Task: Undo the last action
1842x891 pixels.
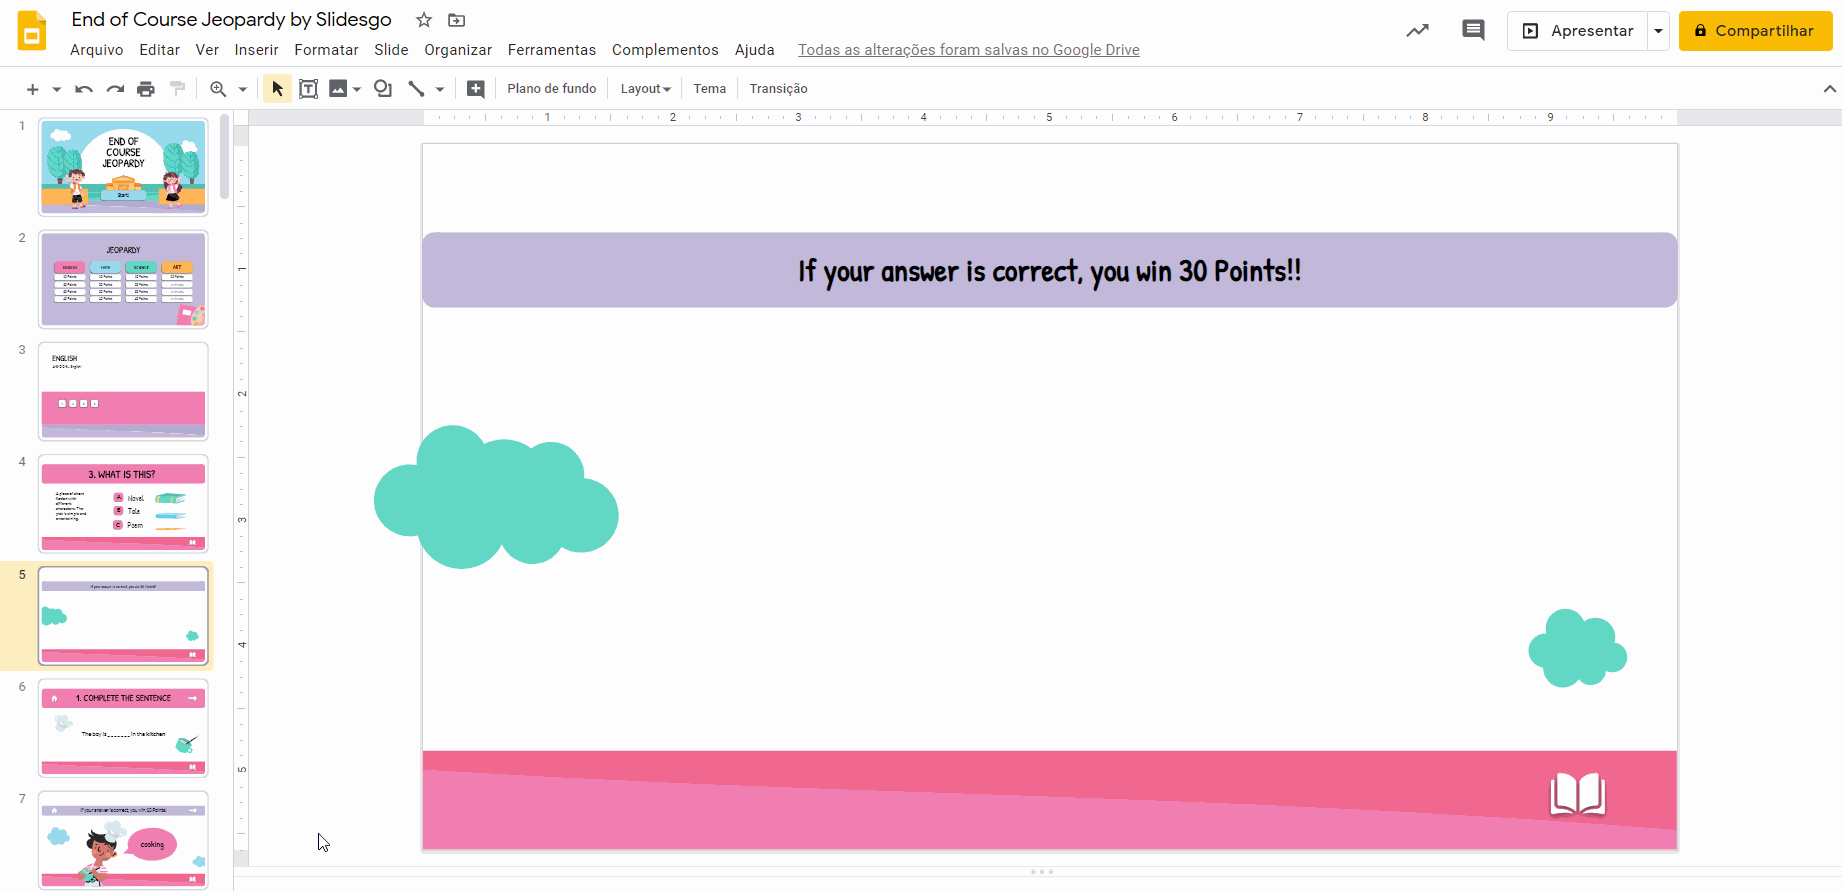Action: click(84, 89)
